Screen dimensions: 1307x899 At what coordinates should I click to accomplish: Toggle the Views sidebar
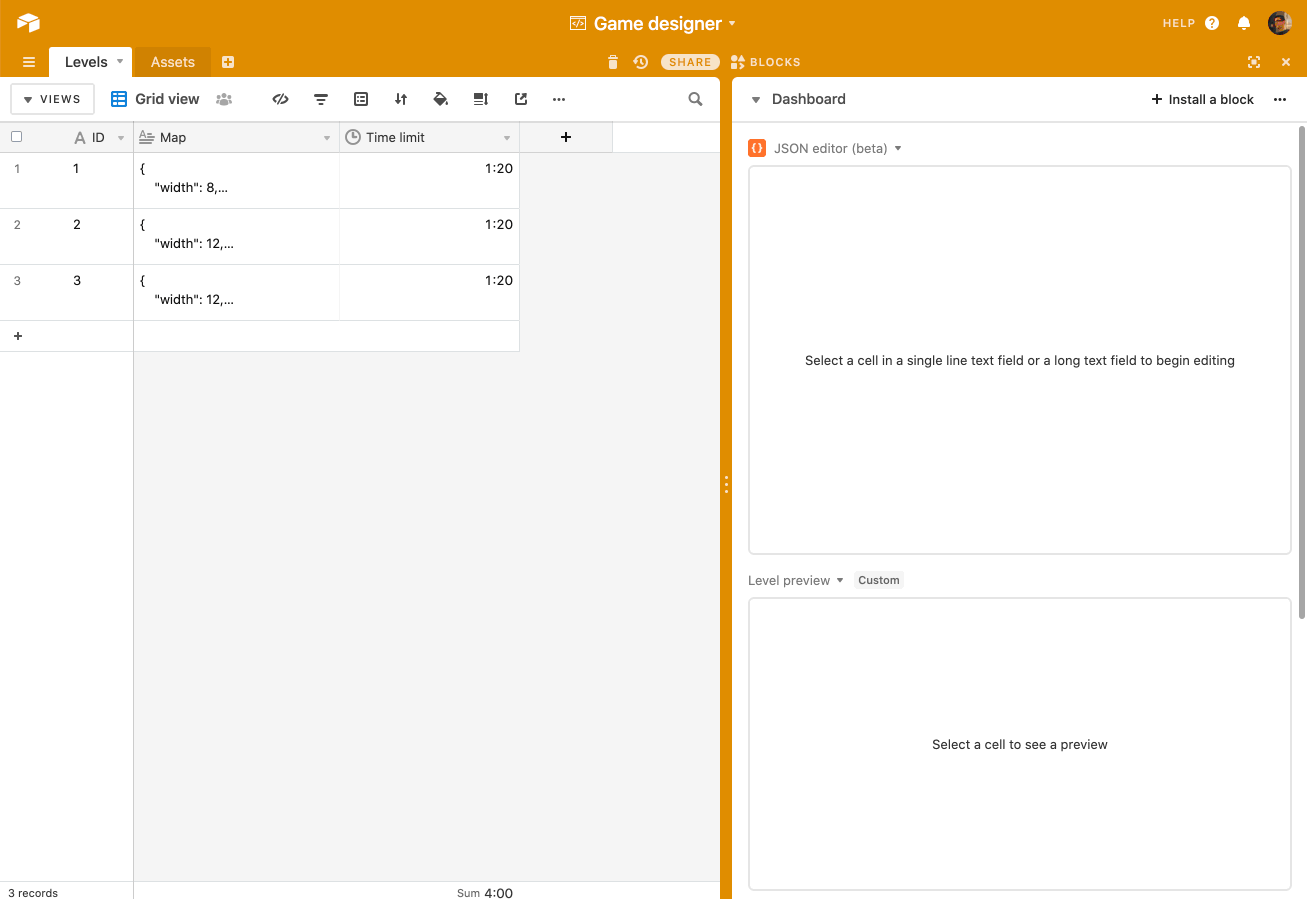click(x=52, y=99)
